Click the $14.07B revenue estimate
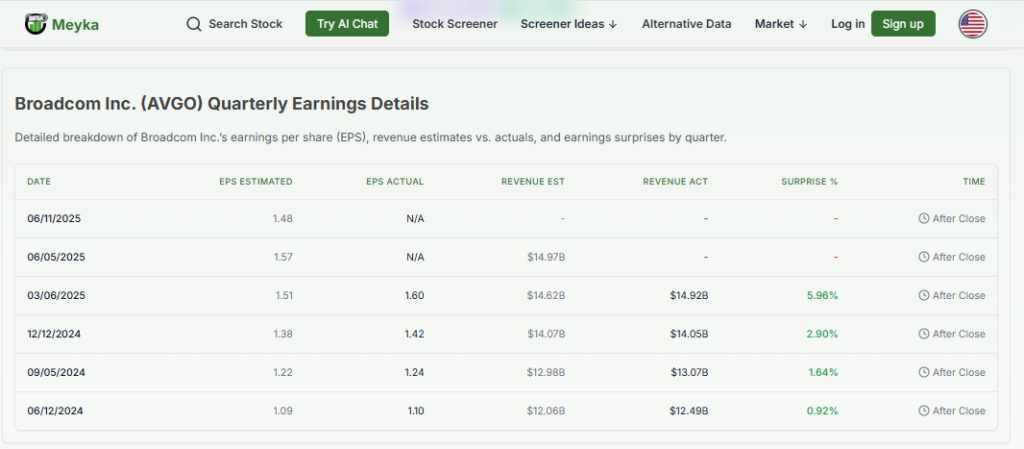Viewport: 1024px width, 449px height. [546, 334]
